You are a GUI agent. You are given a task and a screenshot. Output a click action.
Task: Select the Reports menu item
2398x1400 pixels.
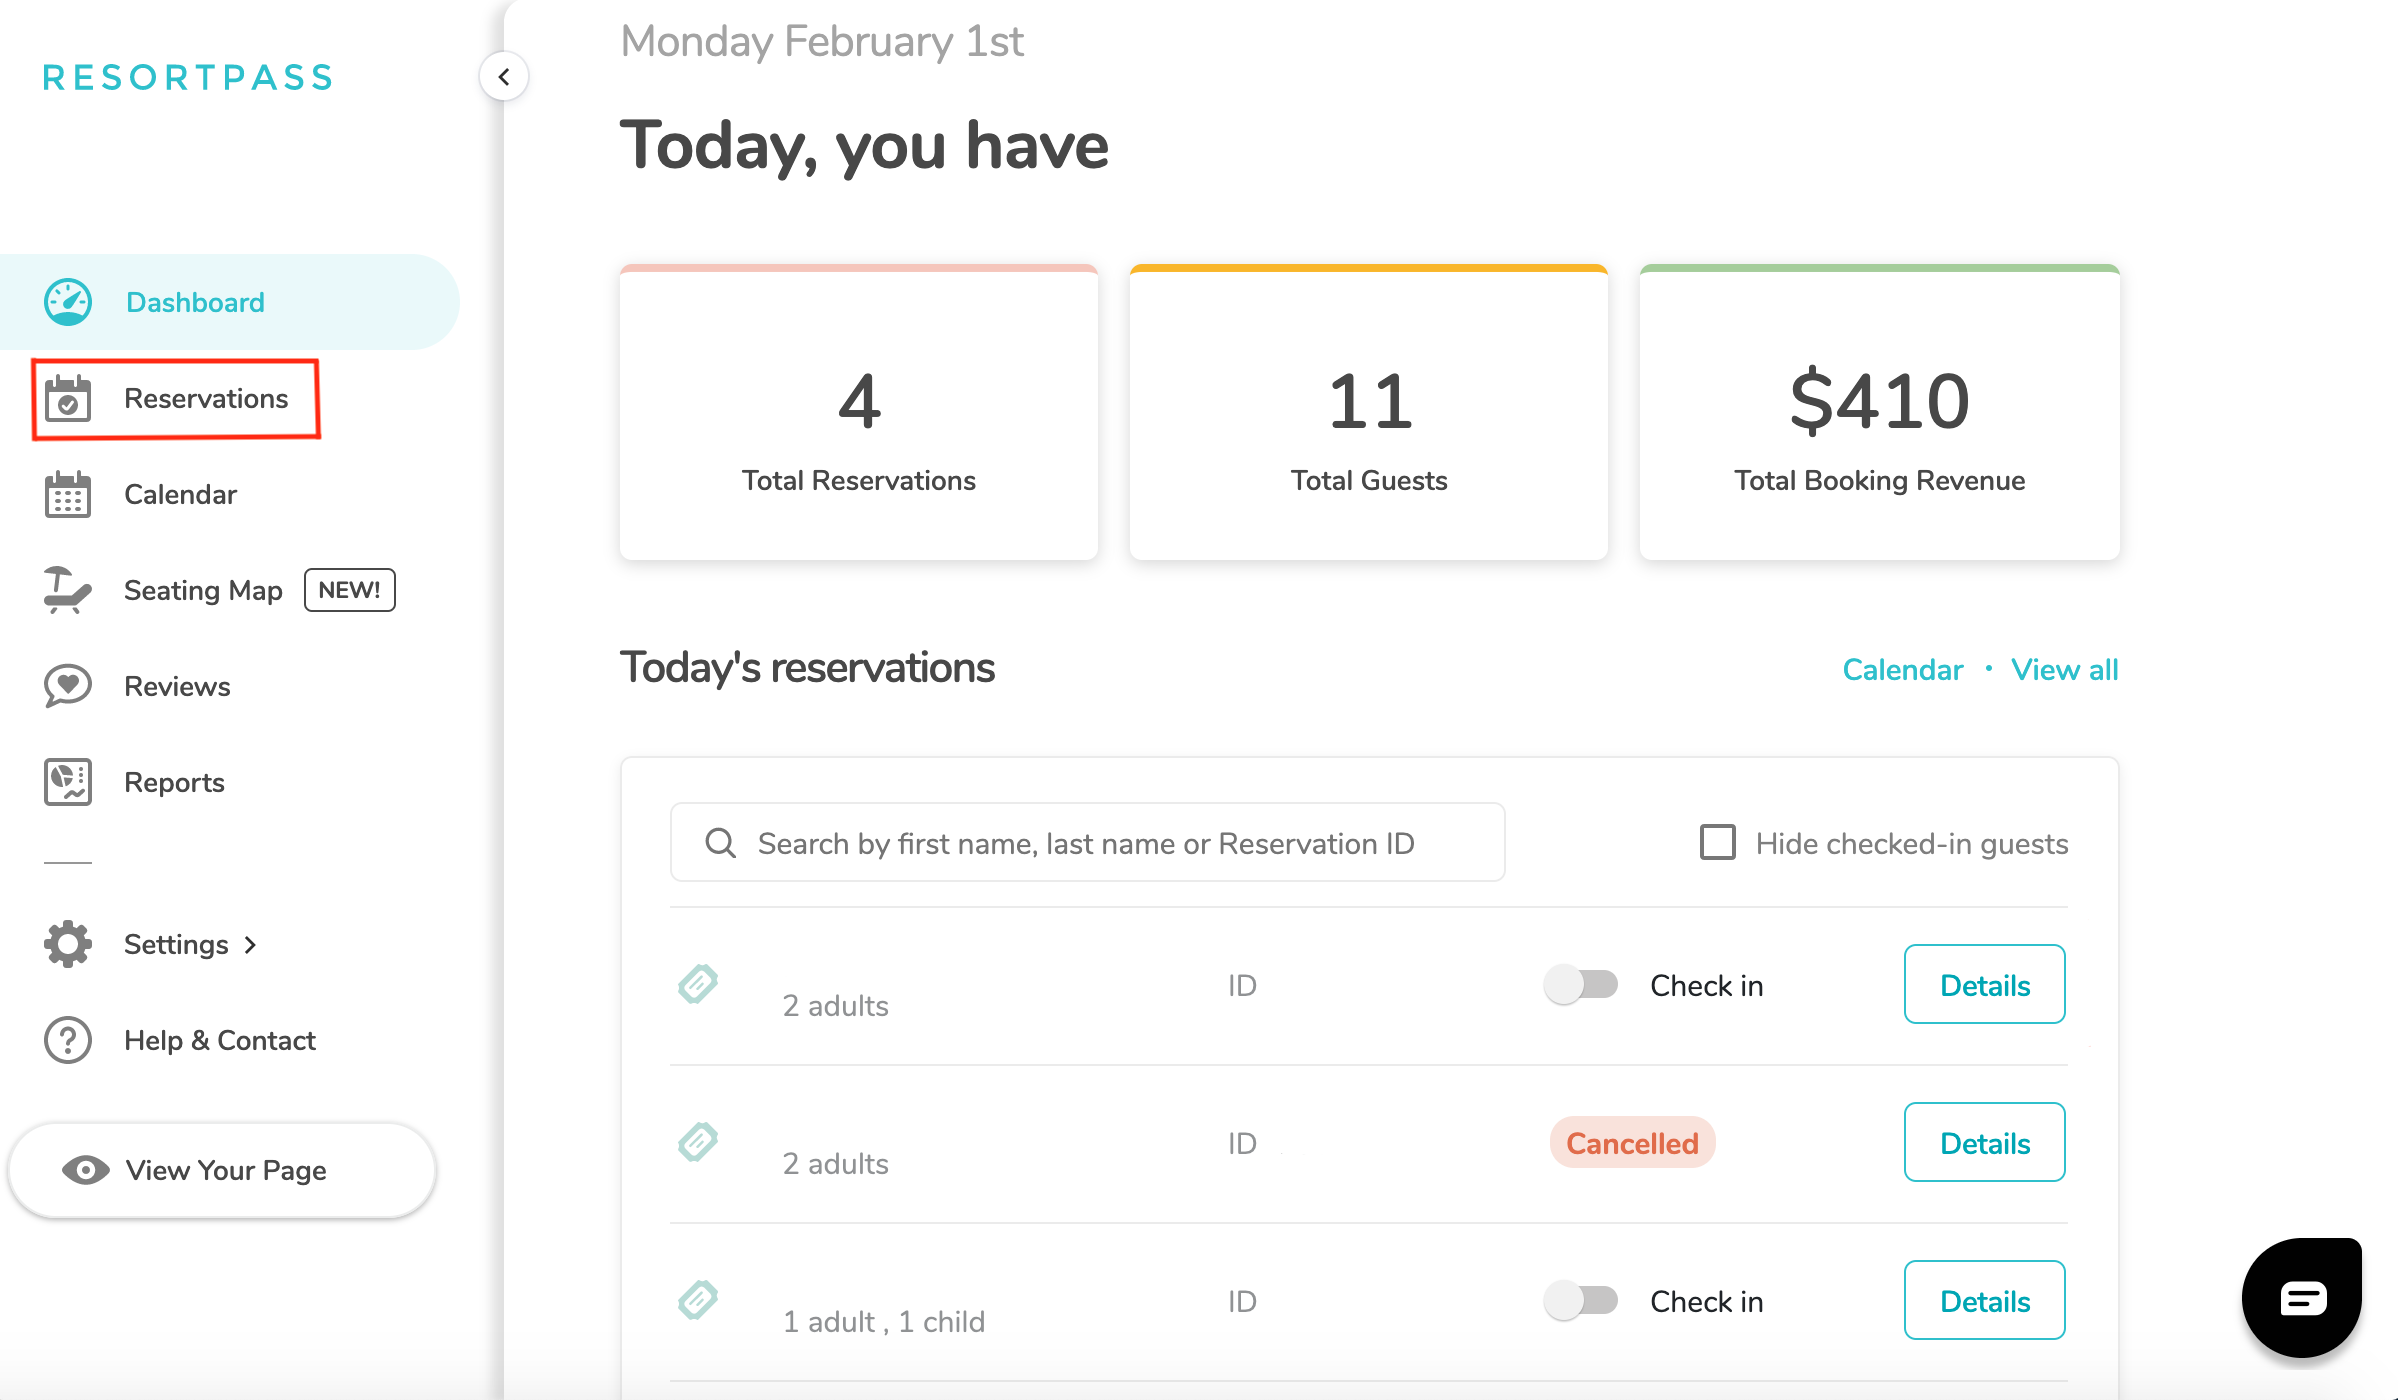(x=174, y=782)
